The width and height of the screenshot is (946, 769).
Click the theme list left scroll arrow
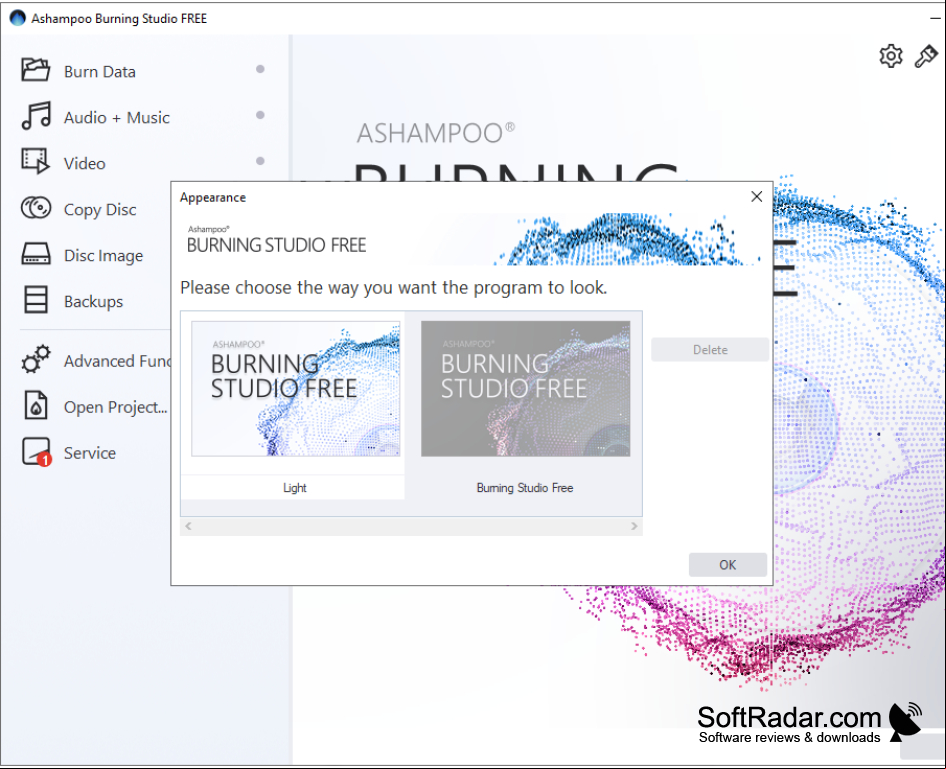click(x=188, y=526)
